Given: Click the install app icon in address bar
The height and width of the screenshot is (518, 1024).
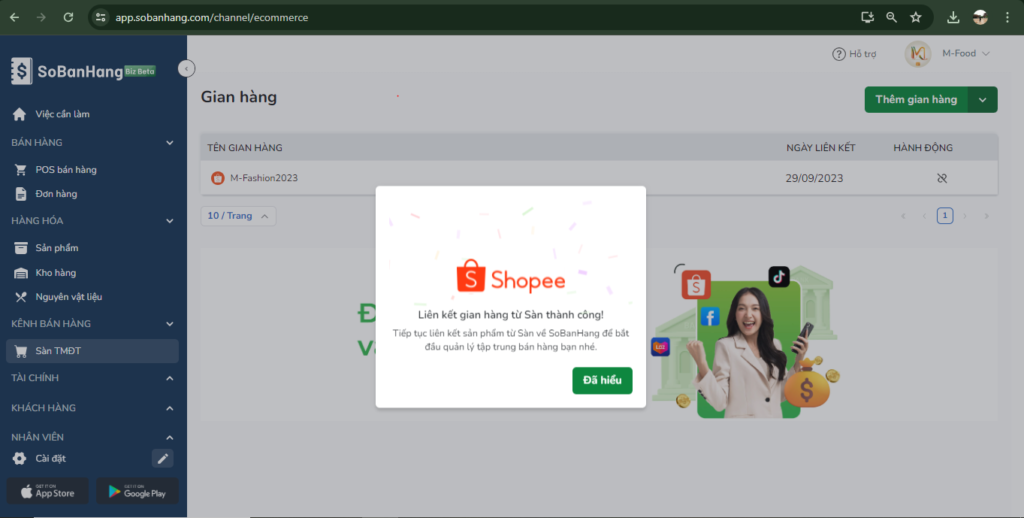Looking at the screenshot, I should click(867, 18).
